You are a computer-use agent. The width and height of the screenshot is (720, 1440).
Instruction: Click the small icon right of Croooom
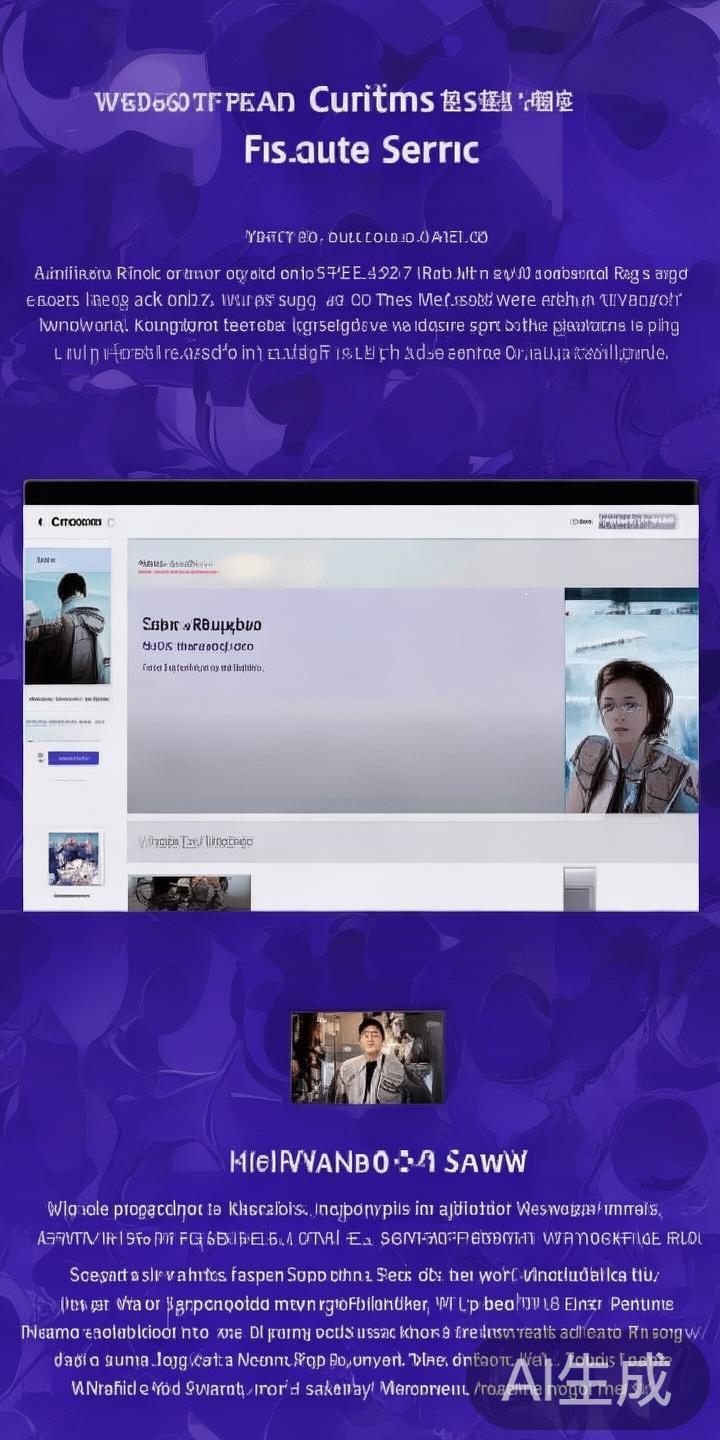tap(111, 522)
